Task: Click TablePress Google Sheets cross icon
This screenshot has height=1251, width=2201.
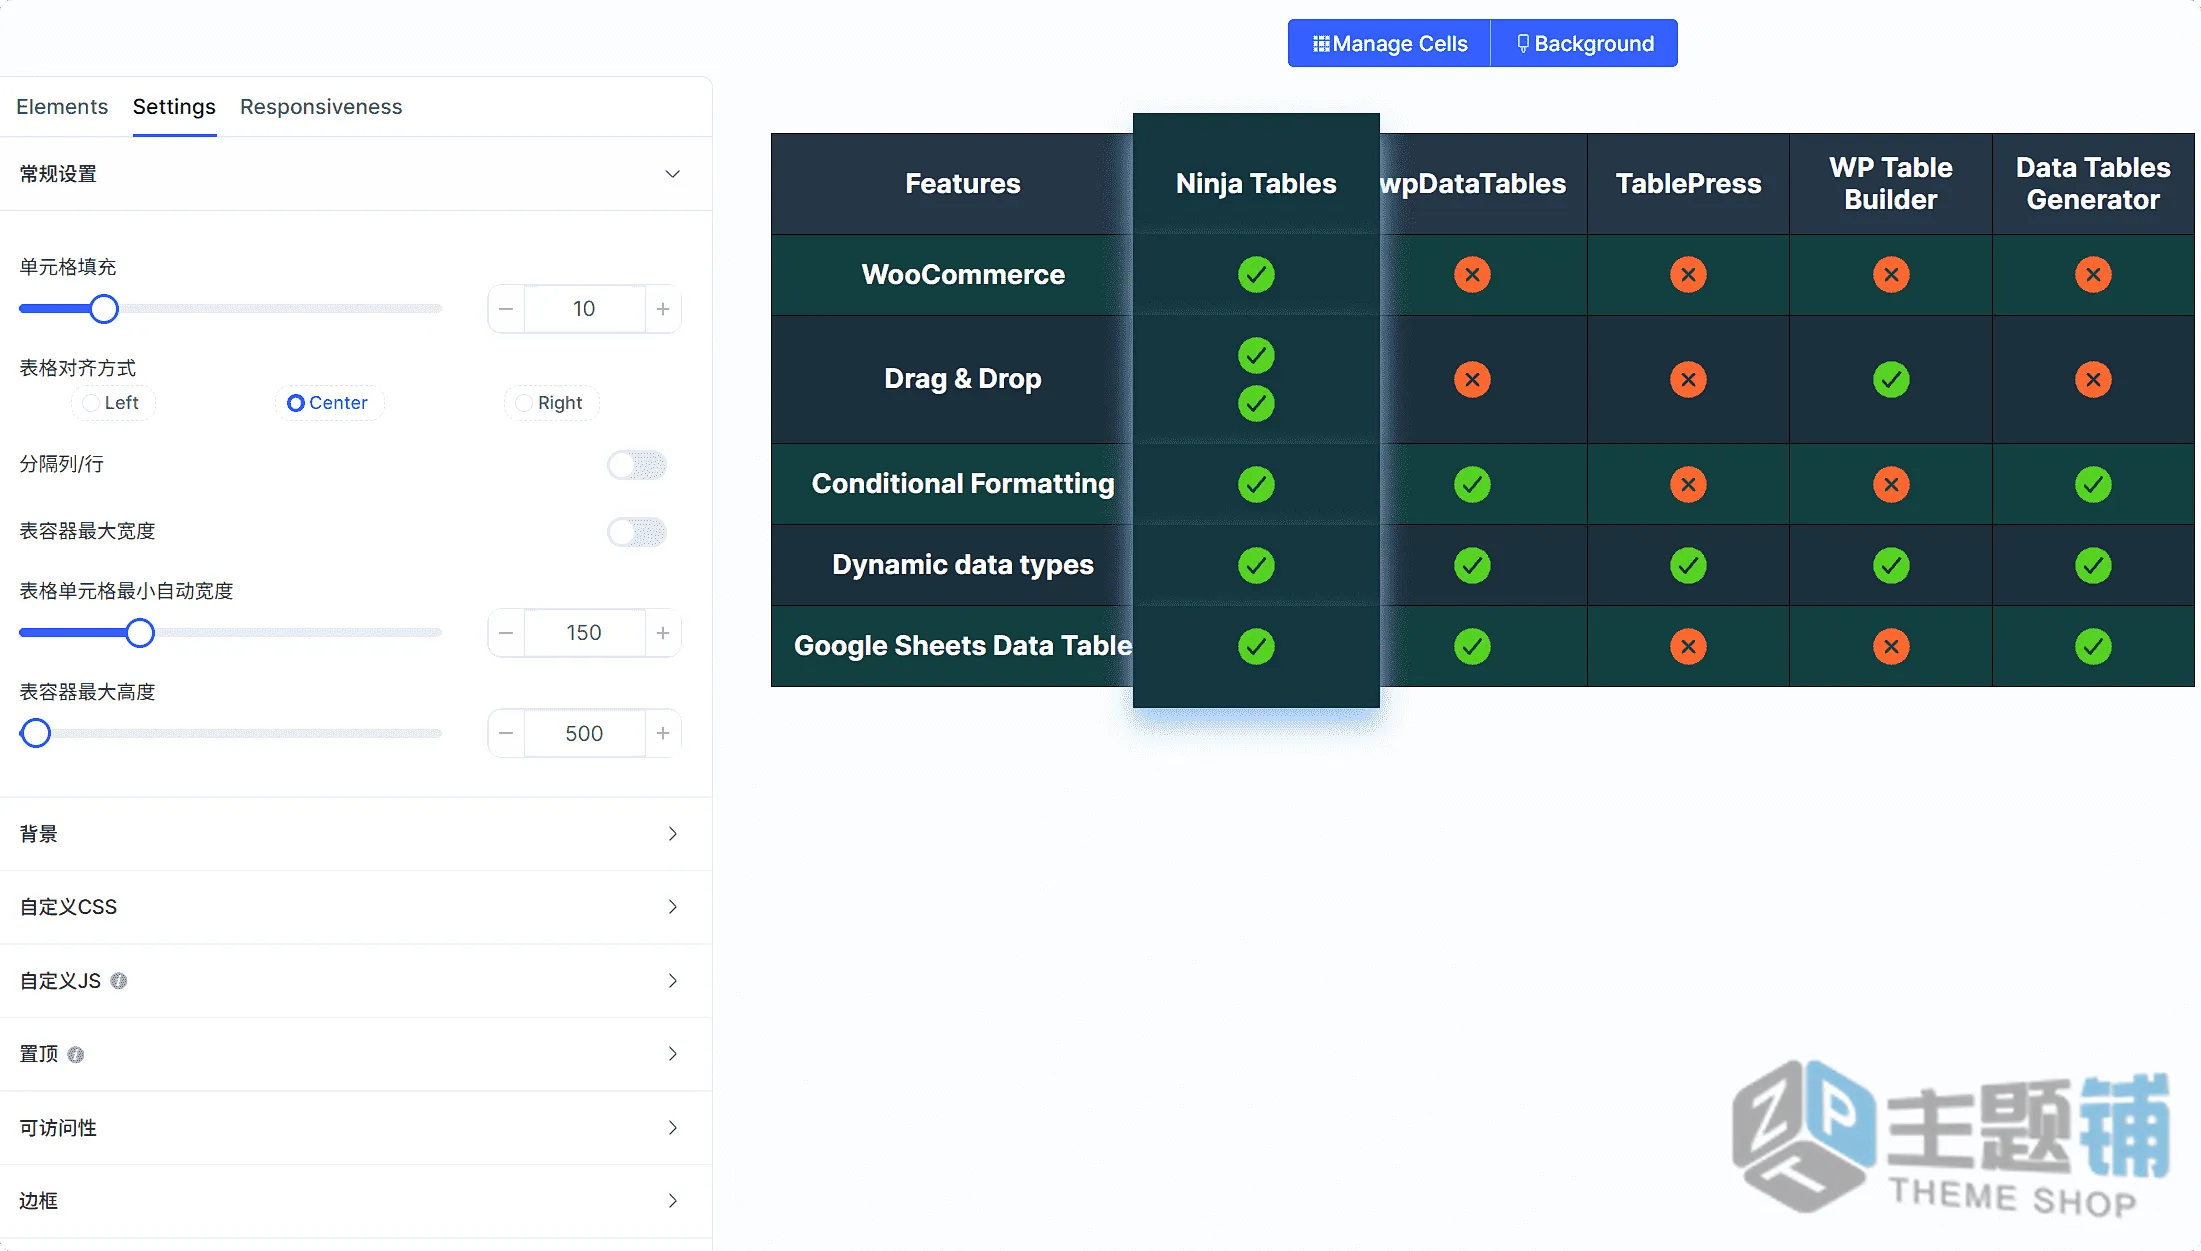Action: coord(1688,646)
